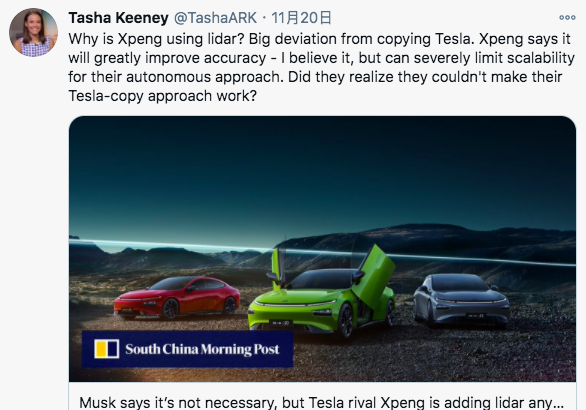Open Tasha Keeney display name profile link
586x410 pixels.
click(x=118, y=18)
